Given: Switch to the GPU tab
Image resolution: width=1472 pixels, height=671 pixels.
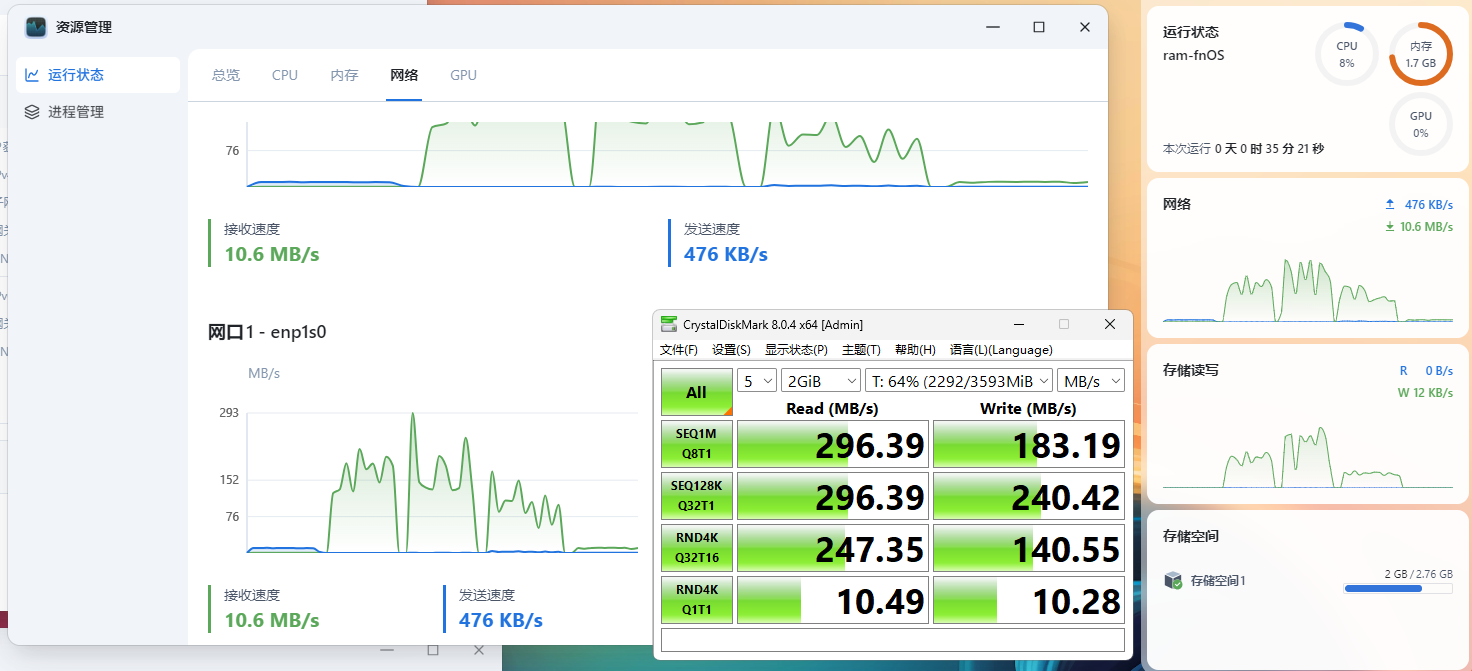Looking at the screenshot, I should click(463, 75).
